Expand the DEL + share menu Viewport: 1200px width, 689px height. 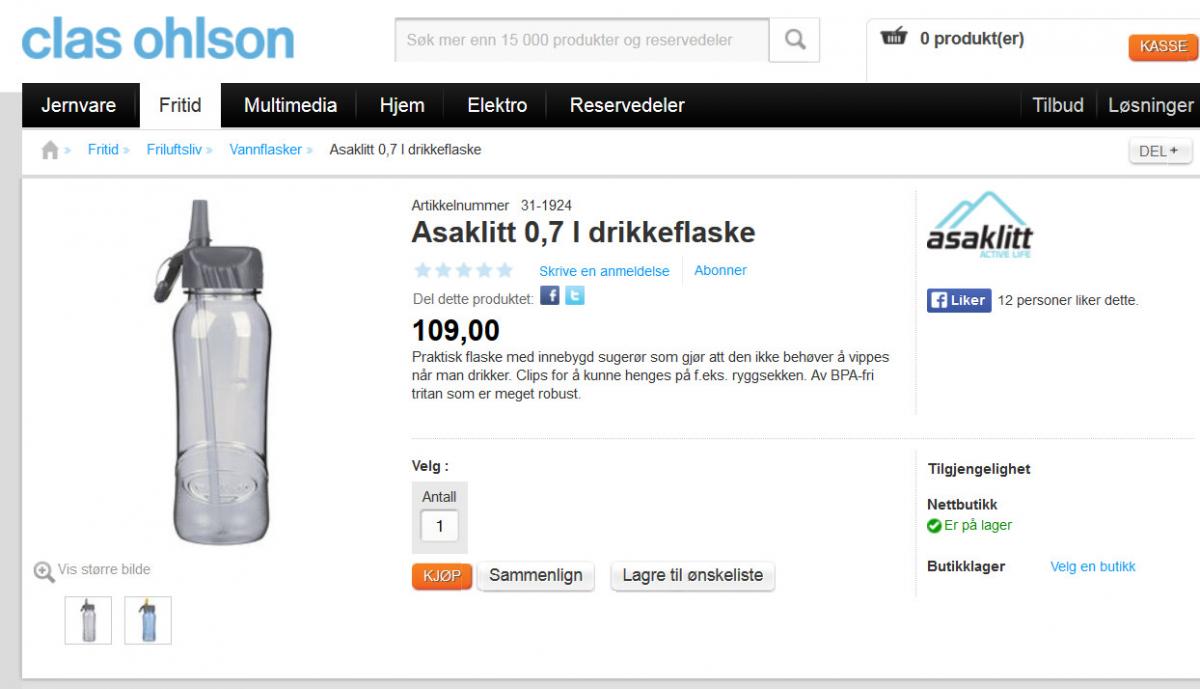1160,151
